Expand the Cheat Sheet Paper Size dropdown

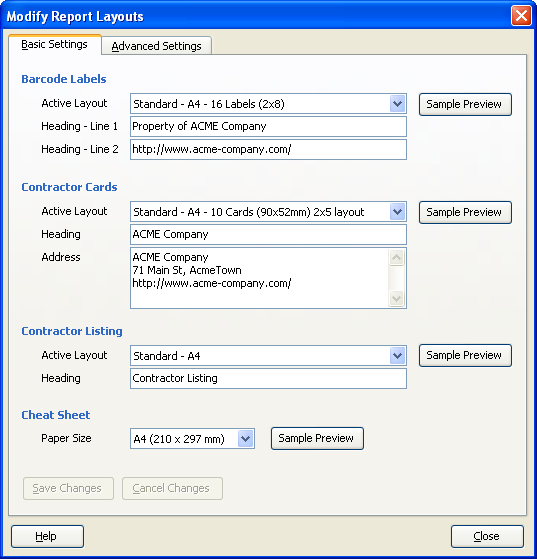coord(245,439)
